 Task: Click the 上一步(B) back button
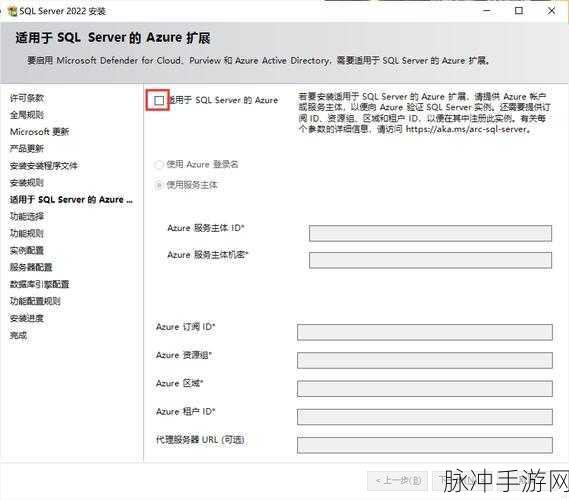pos(397,481)
